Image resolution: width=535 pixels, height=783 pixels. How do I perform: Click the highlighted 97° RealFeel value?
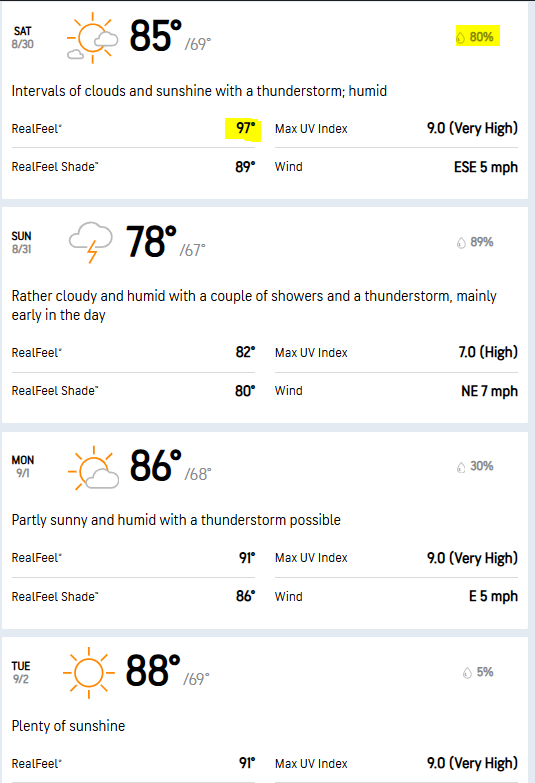coord(245,128)
